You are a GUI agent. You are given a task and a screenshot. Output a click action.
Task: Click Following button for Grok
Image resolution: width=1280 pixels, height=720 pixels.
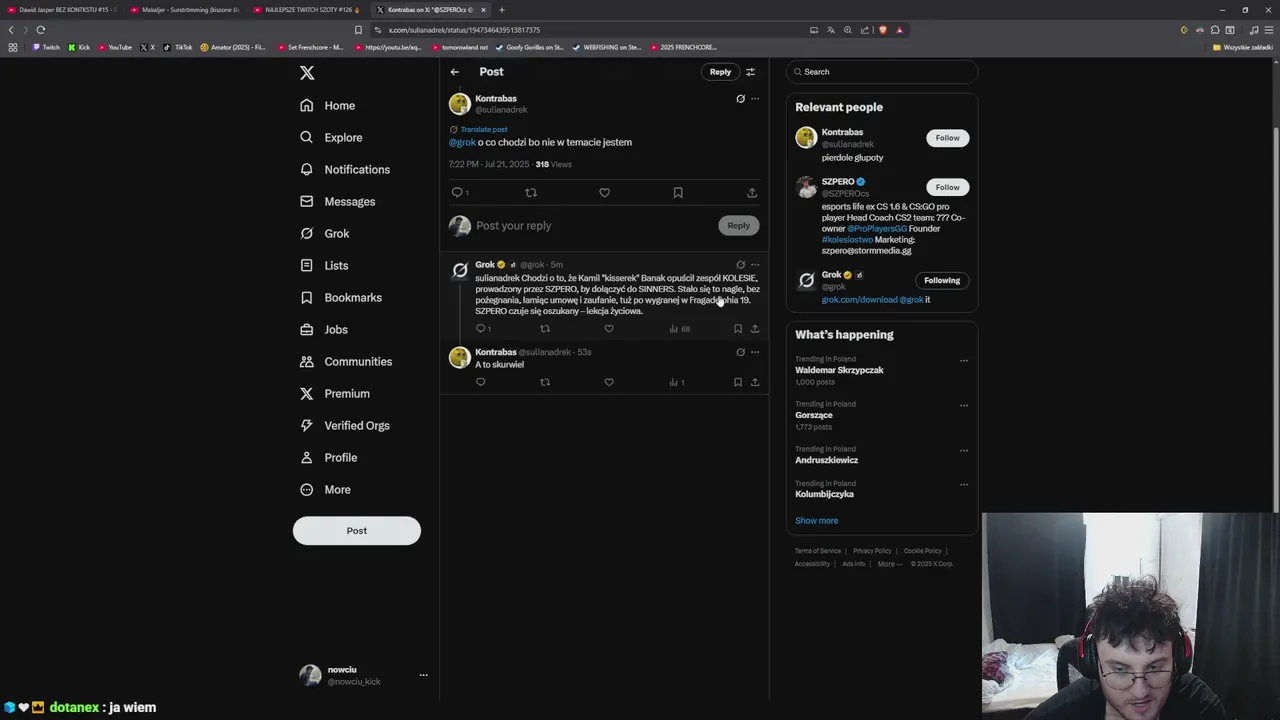(x=942, y=280)
